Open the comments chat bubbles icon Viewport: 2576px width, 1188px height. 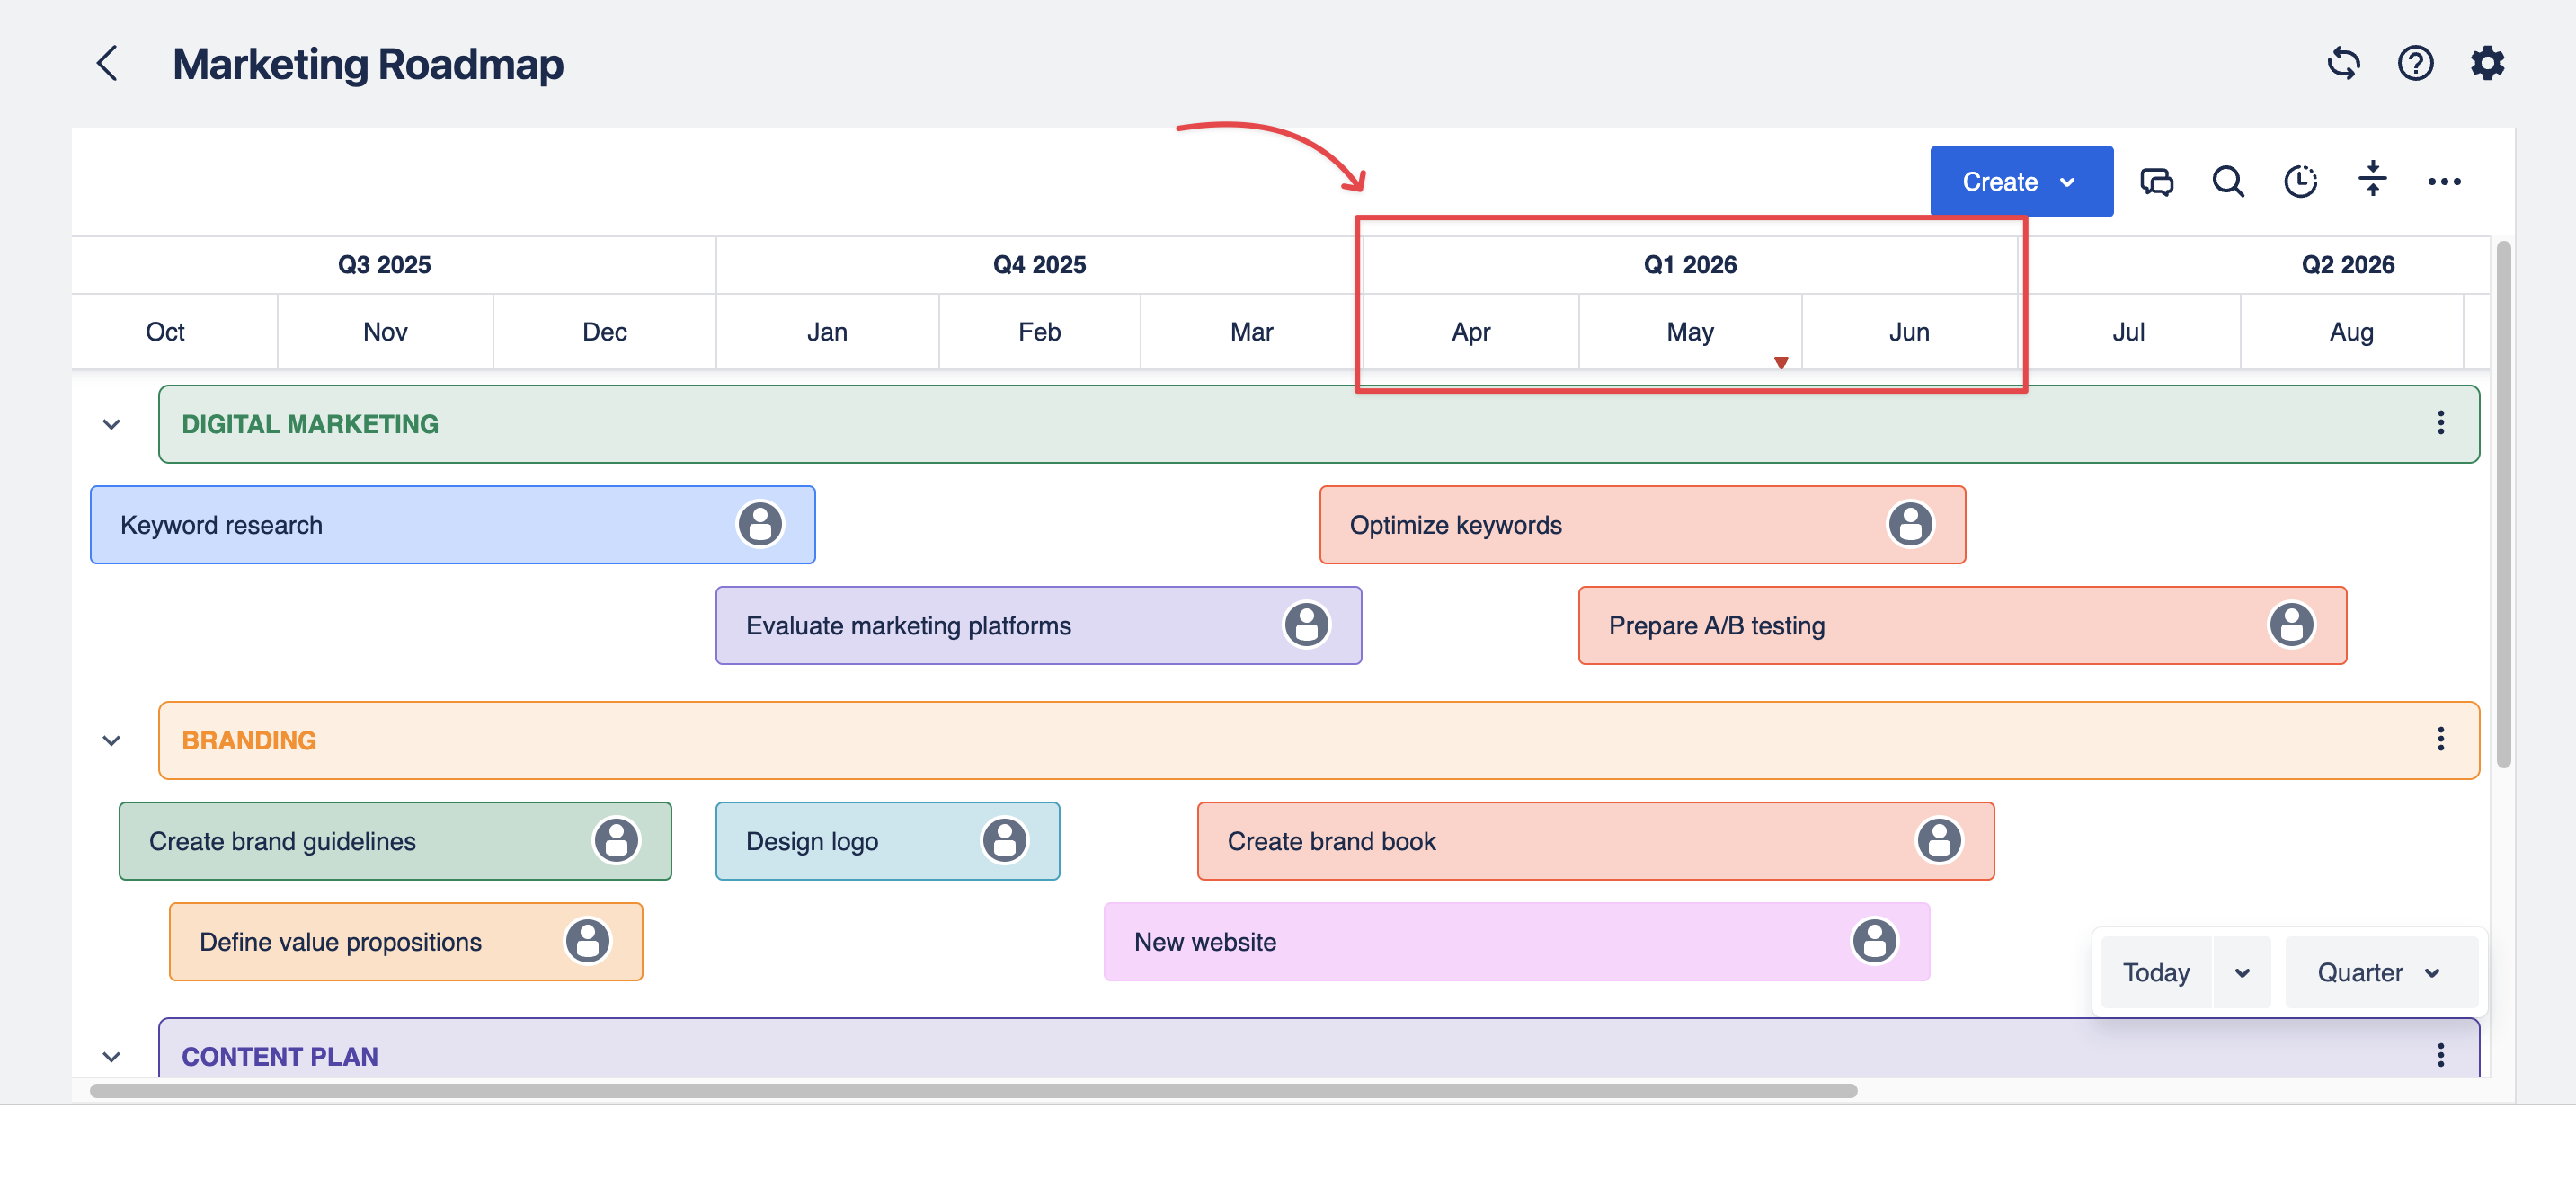pyautogui.click(x=2156, y=182)
